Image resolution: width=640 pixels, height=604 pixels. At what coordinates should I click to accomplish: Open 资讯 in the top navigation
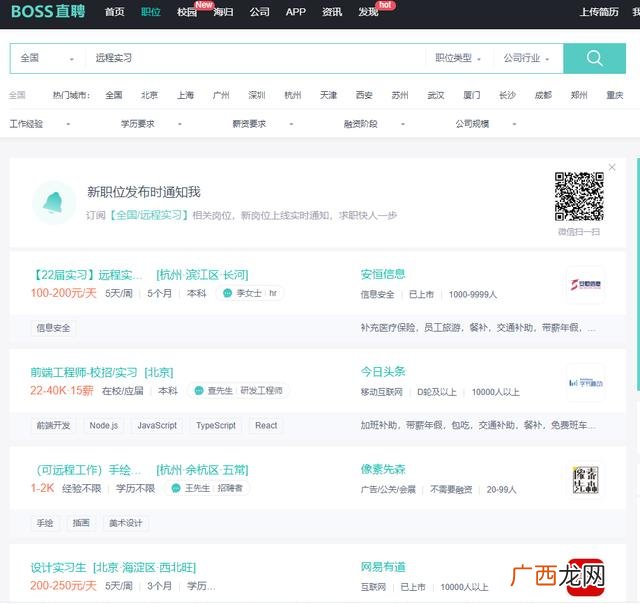tap(332, 12)
